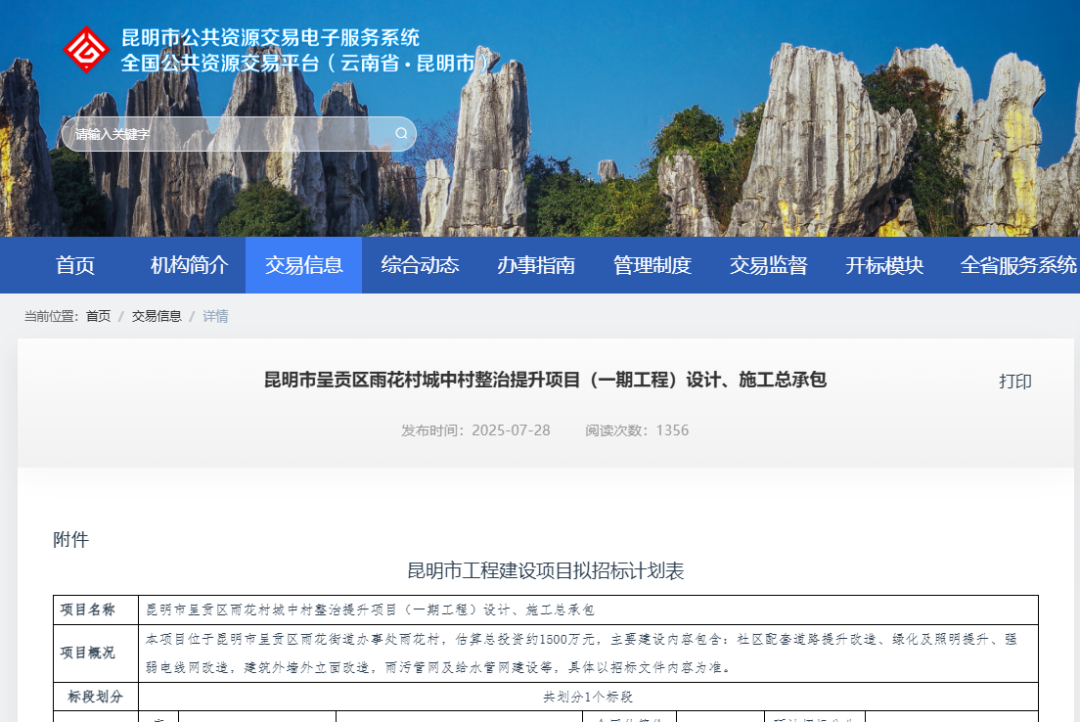Open the 首页 navigation menu item
The height and width of the screenshot is (722, 1080).
(x=75, y=265)
